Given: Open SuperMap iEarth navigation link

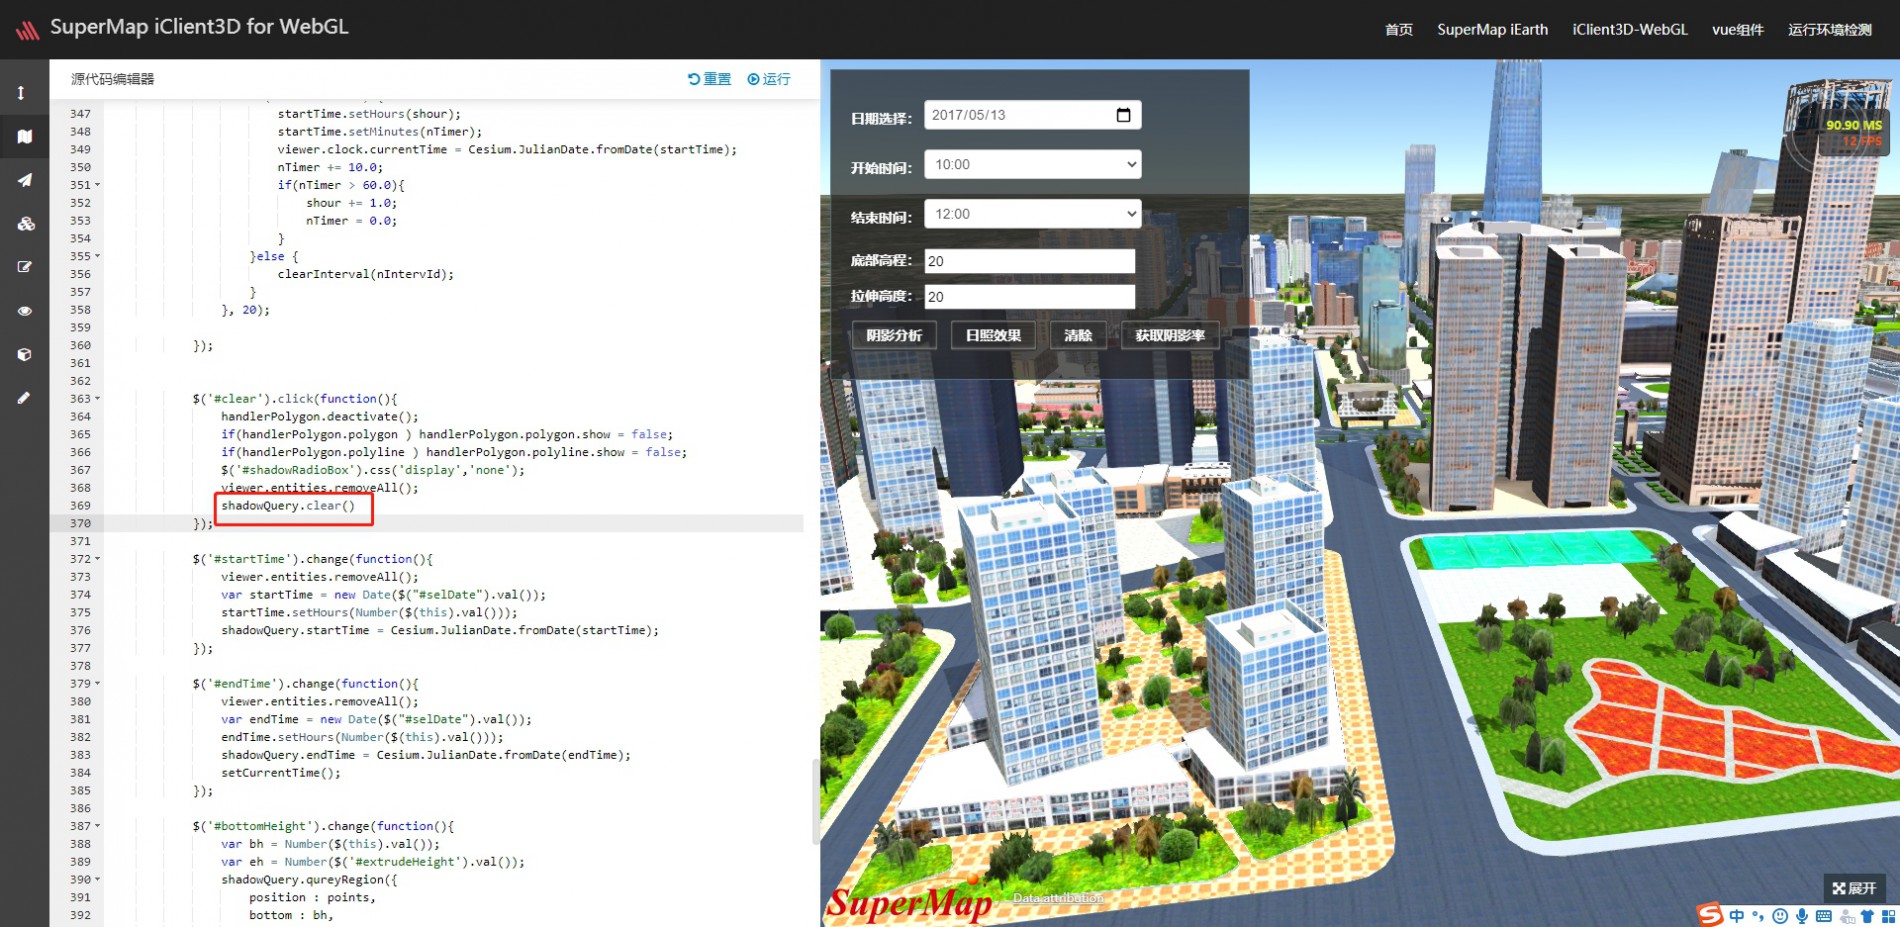Looking at the screenshot, I should point(1492,30).
